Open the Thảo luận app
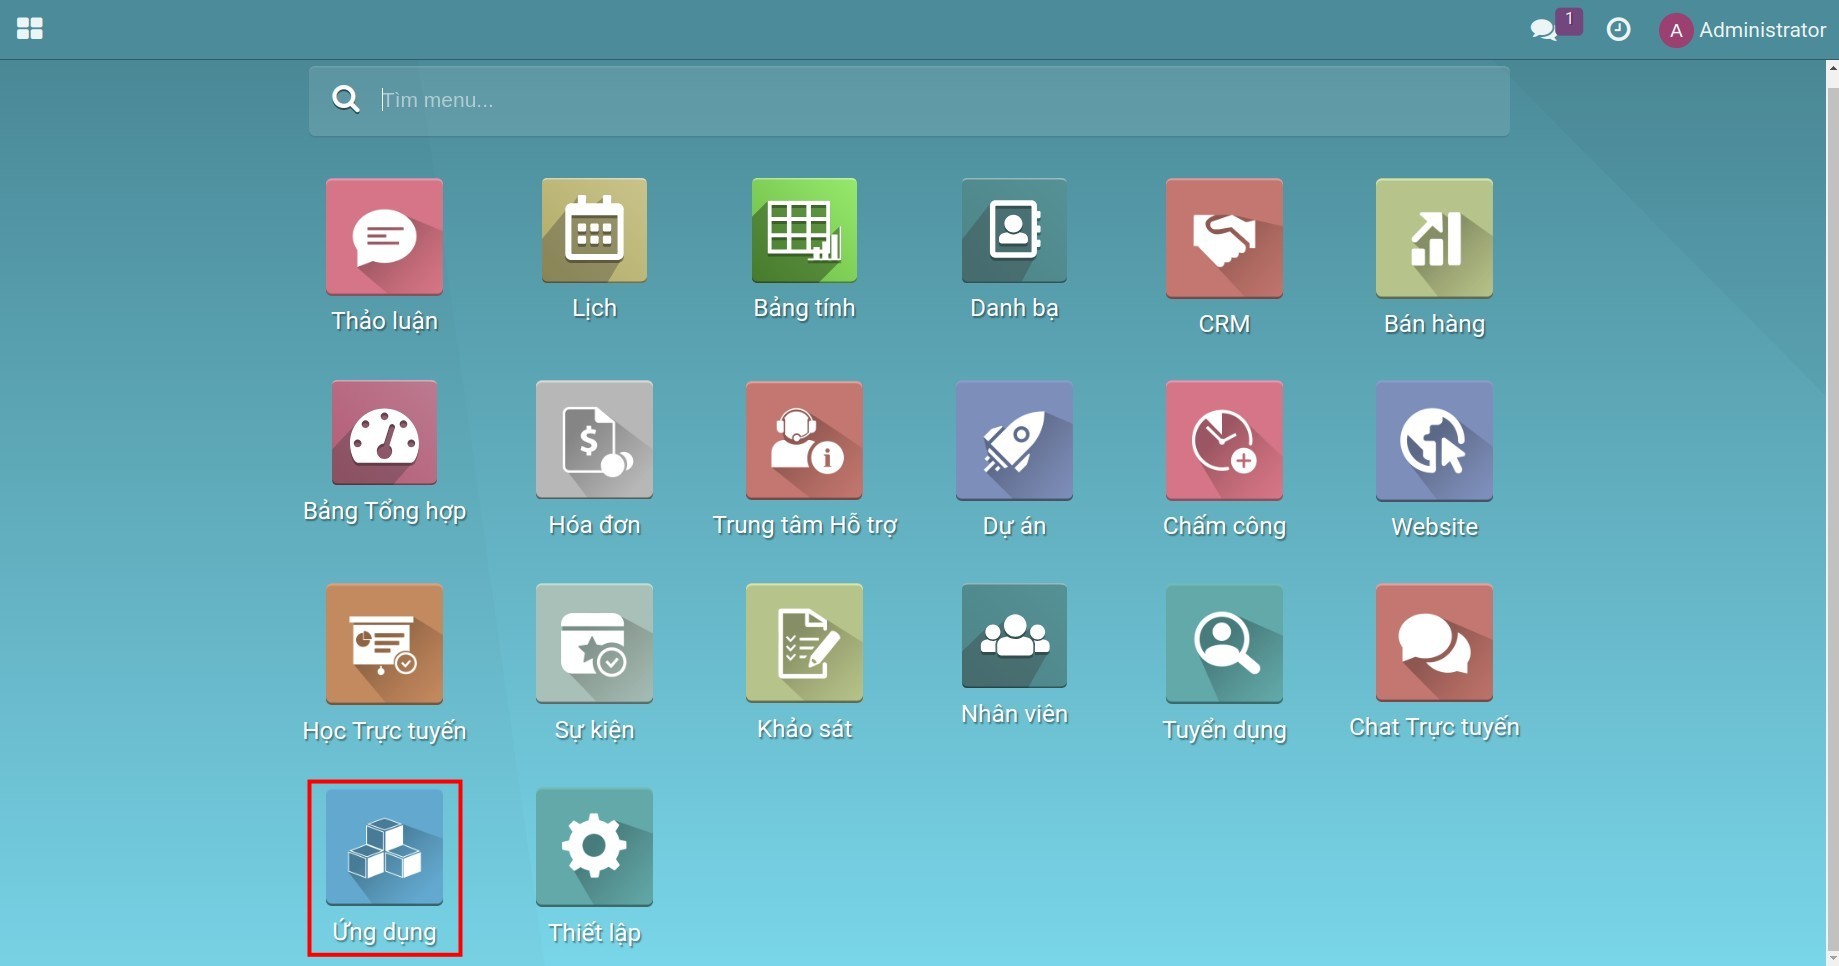 [384, 237]
